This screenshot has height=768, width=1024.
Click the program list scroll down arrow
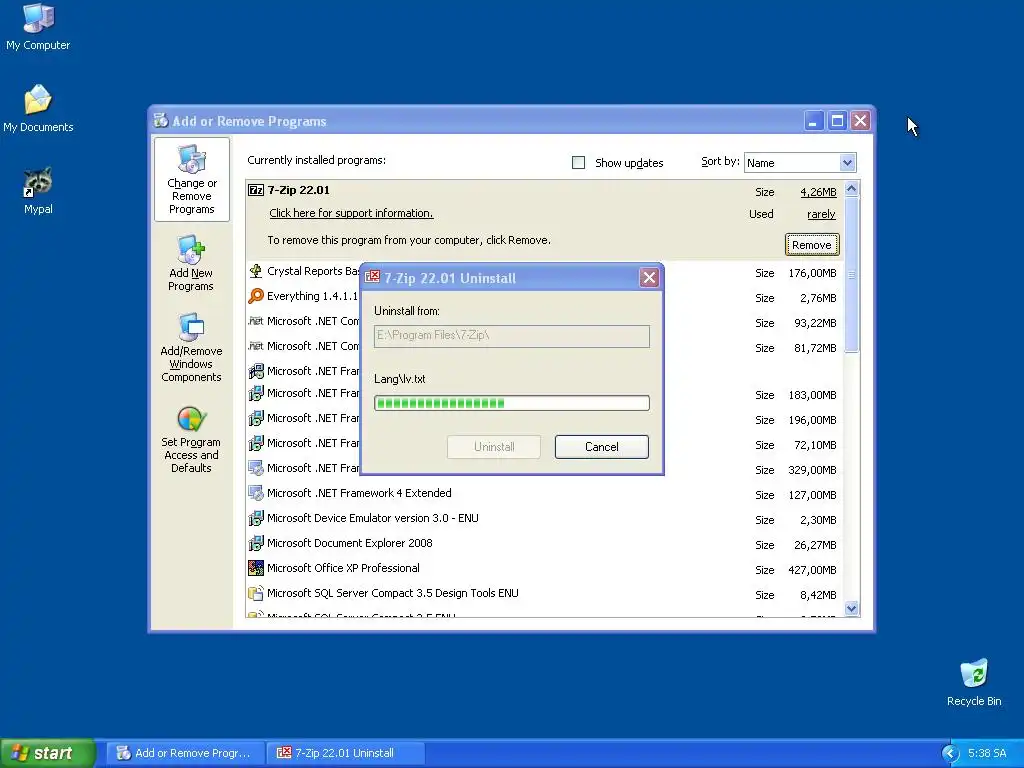coord(851,609)
